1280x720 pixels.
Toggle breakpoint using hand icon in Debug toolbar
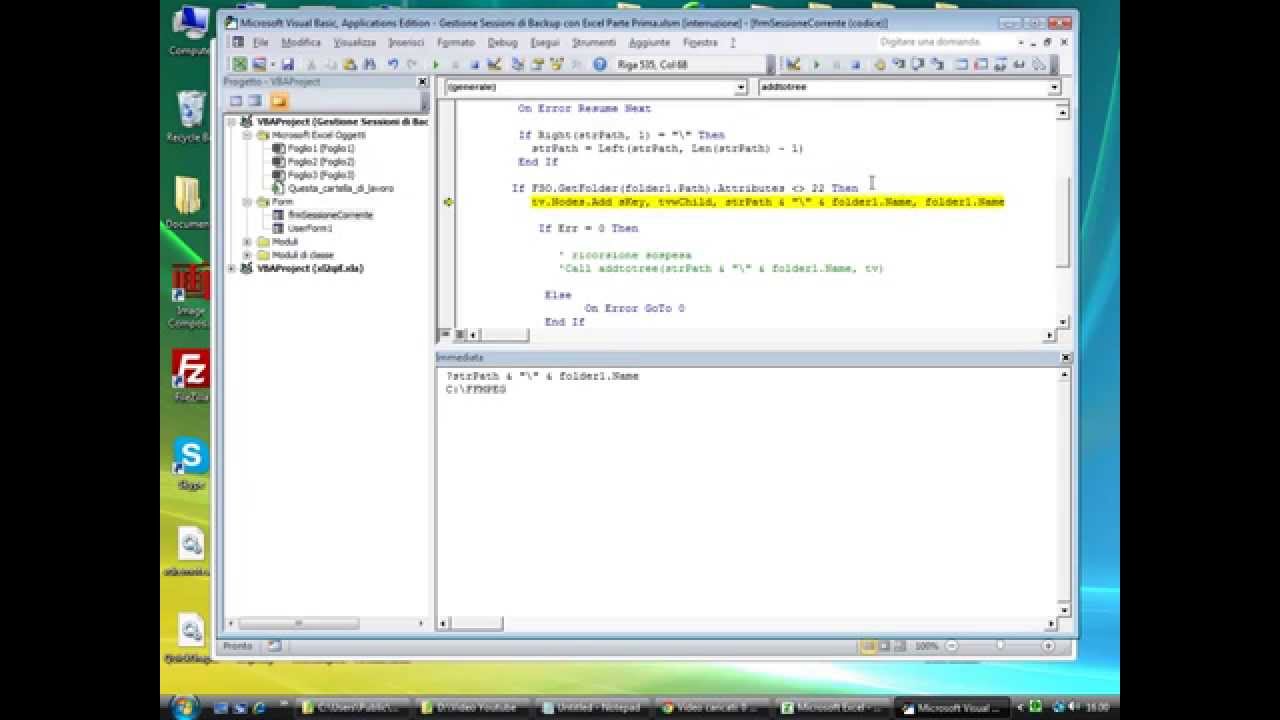click(x=880, y=64)
